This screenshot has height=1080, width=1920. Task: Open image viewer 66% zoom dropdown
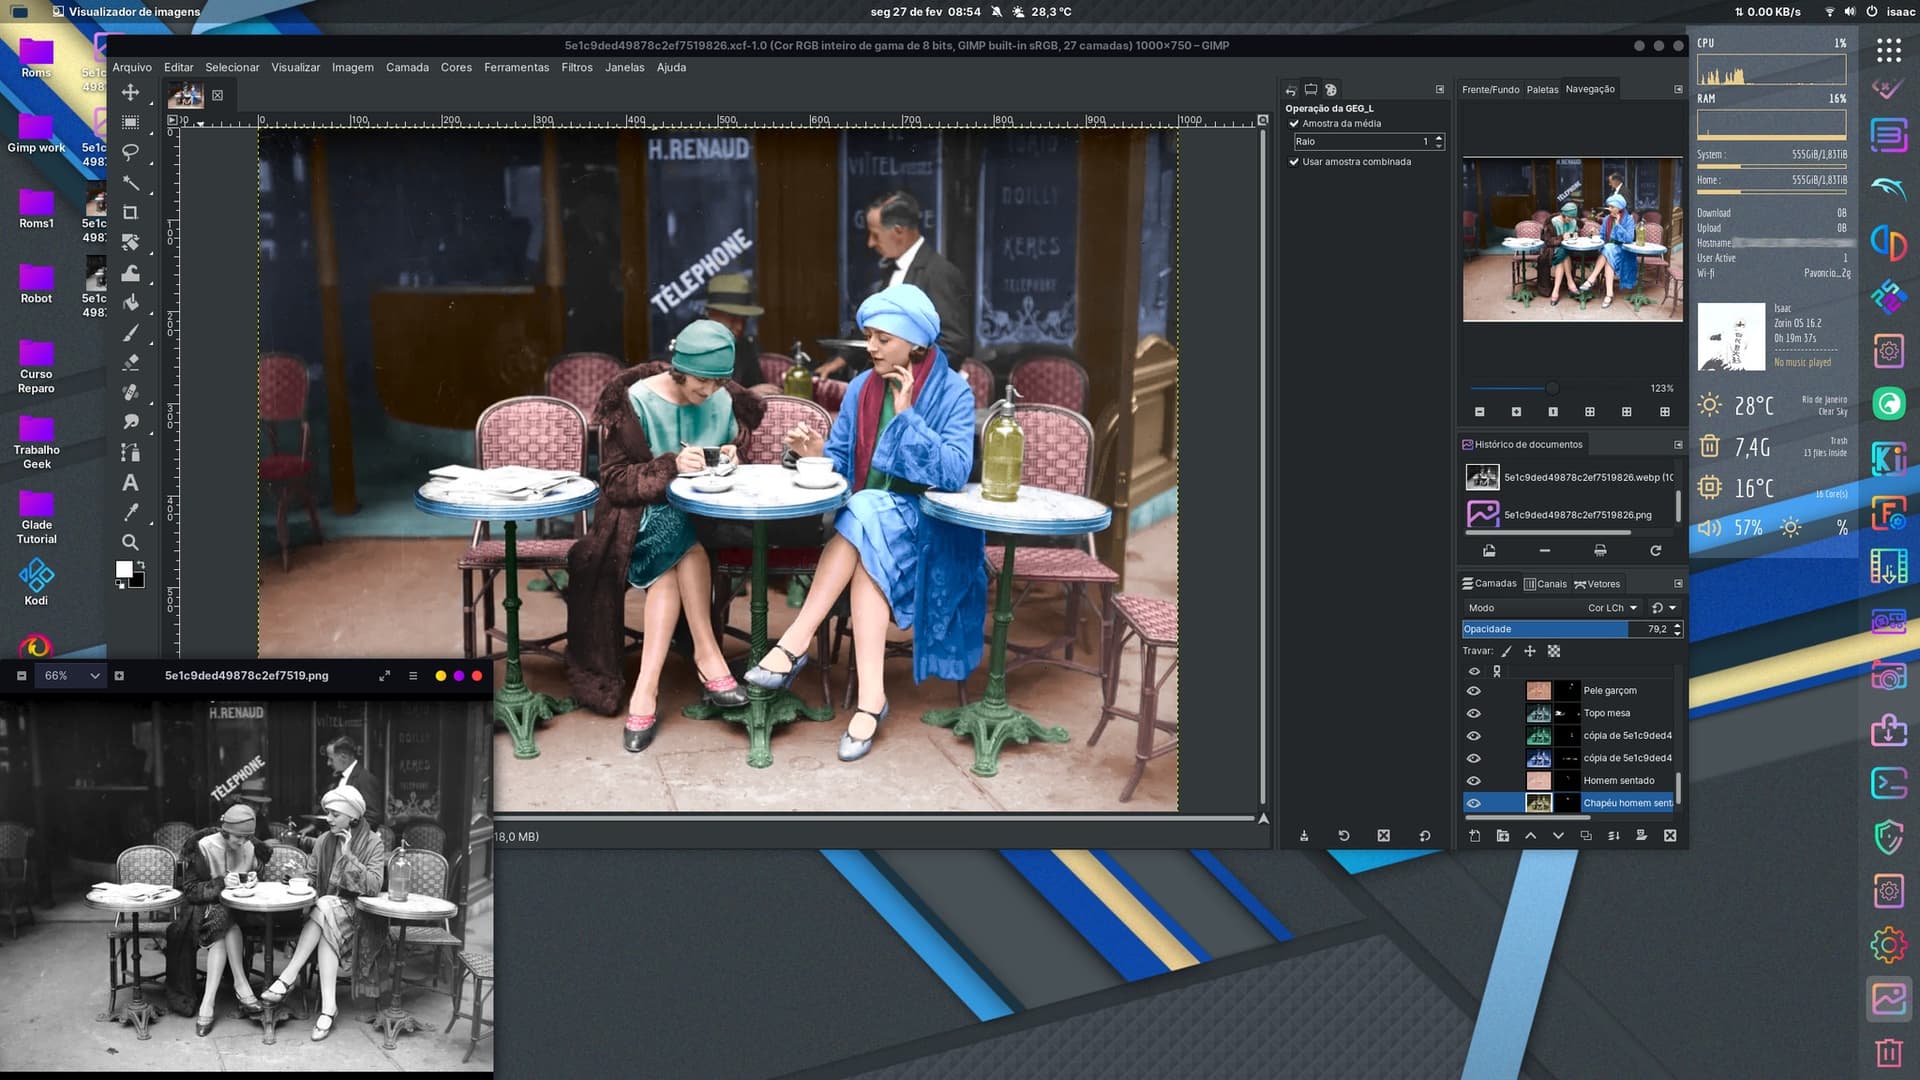[x=71, y=676]
